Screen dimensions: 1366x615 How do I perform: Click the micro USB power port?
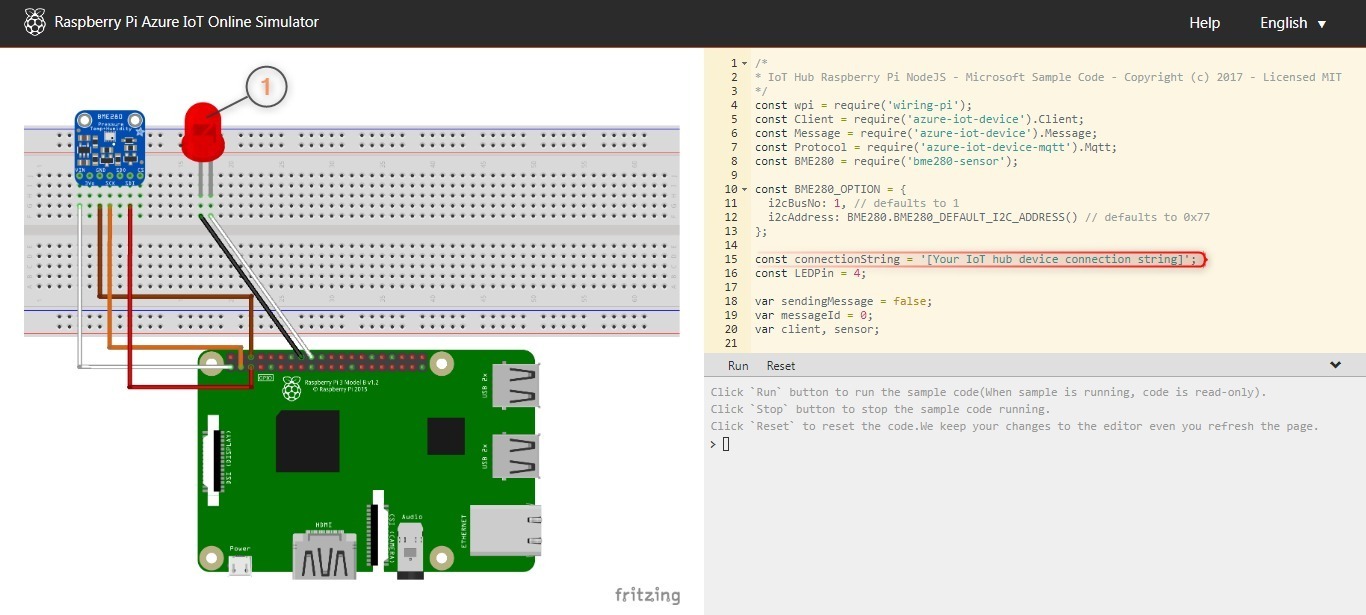click(240, 565)
